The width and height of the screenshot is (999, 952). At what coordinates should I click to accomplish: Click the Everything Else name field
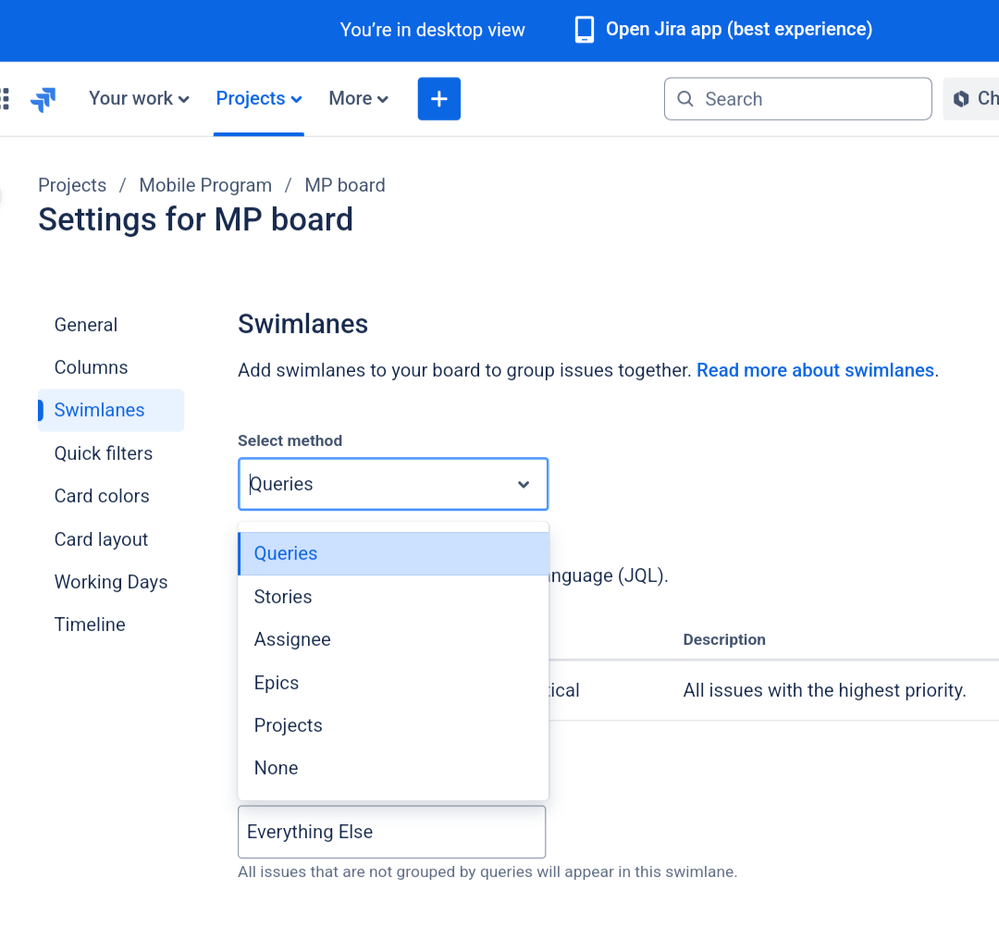(392, 832)
